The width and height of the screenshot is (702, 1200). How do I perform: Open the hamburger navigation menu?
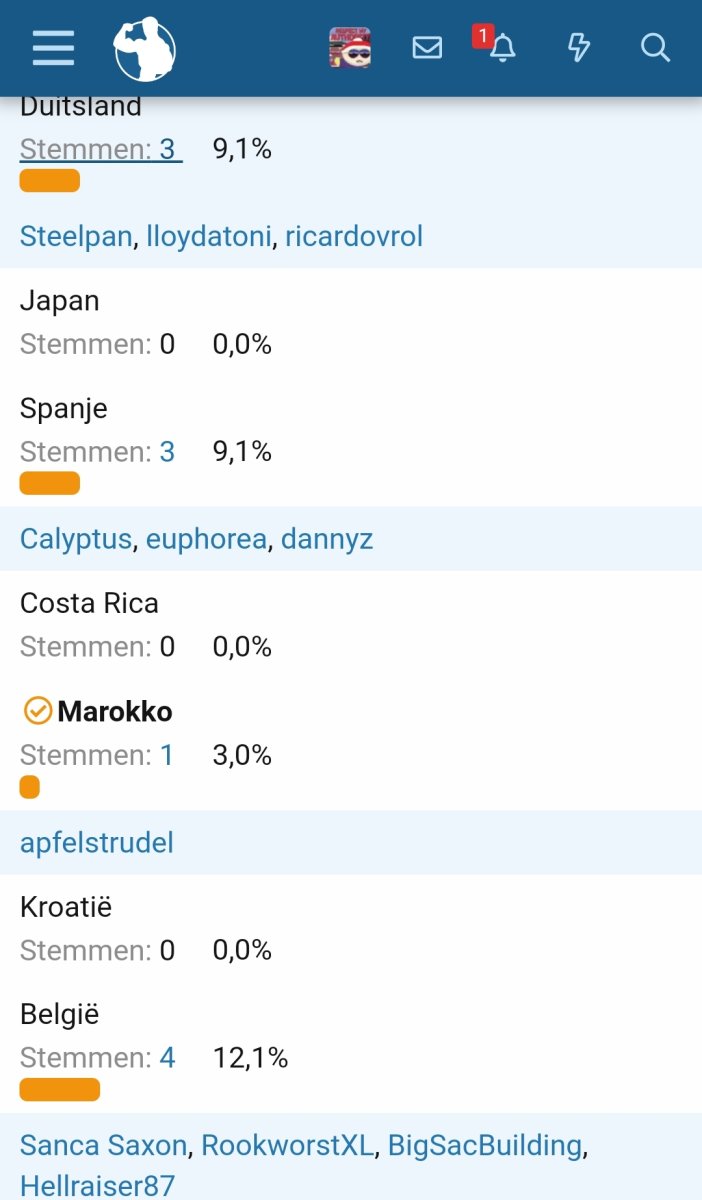(53, 48)
